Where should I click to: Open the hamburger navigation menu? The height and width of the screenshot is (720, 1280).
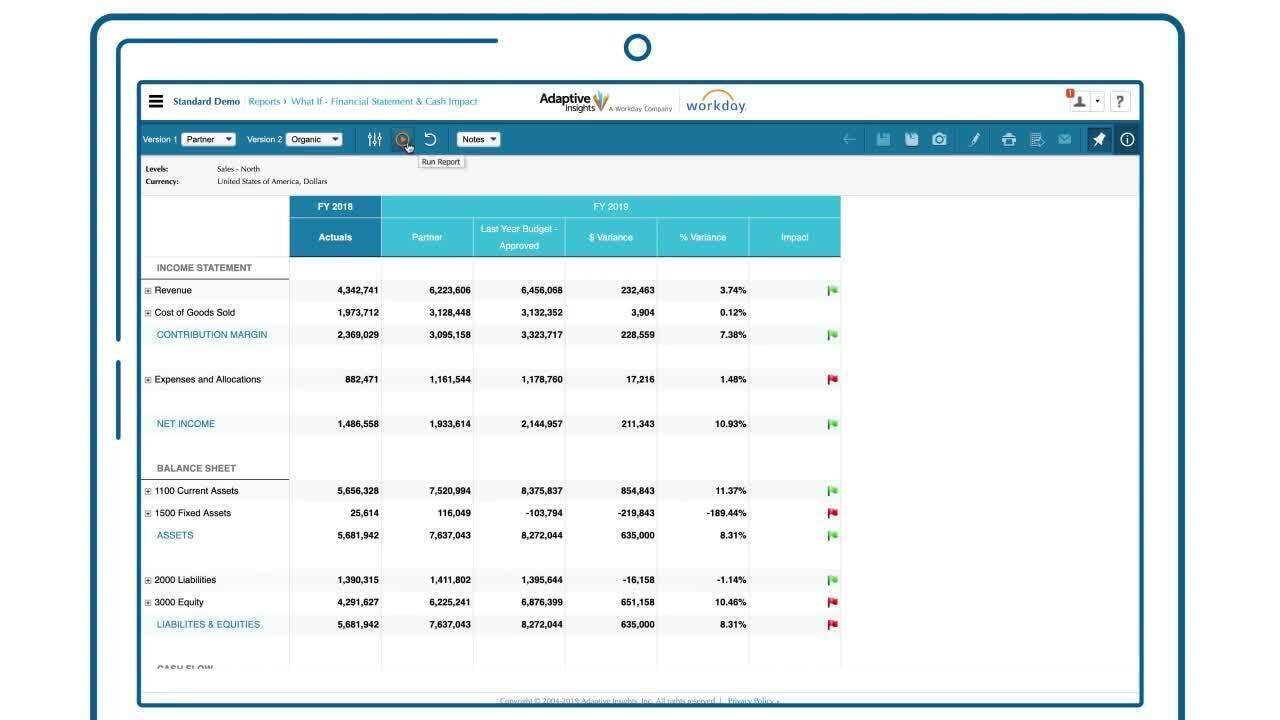point(156,101)
